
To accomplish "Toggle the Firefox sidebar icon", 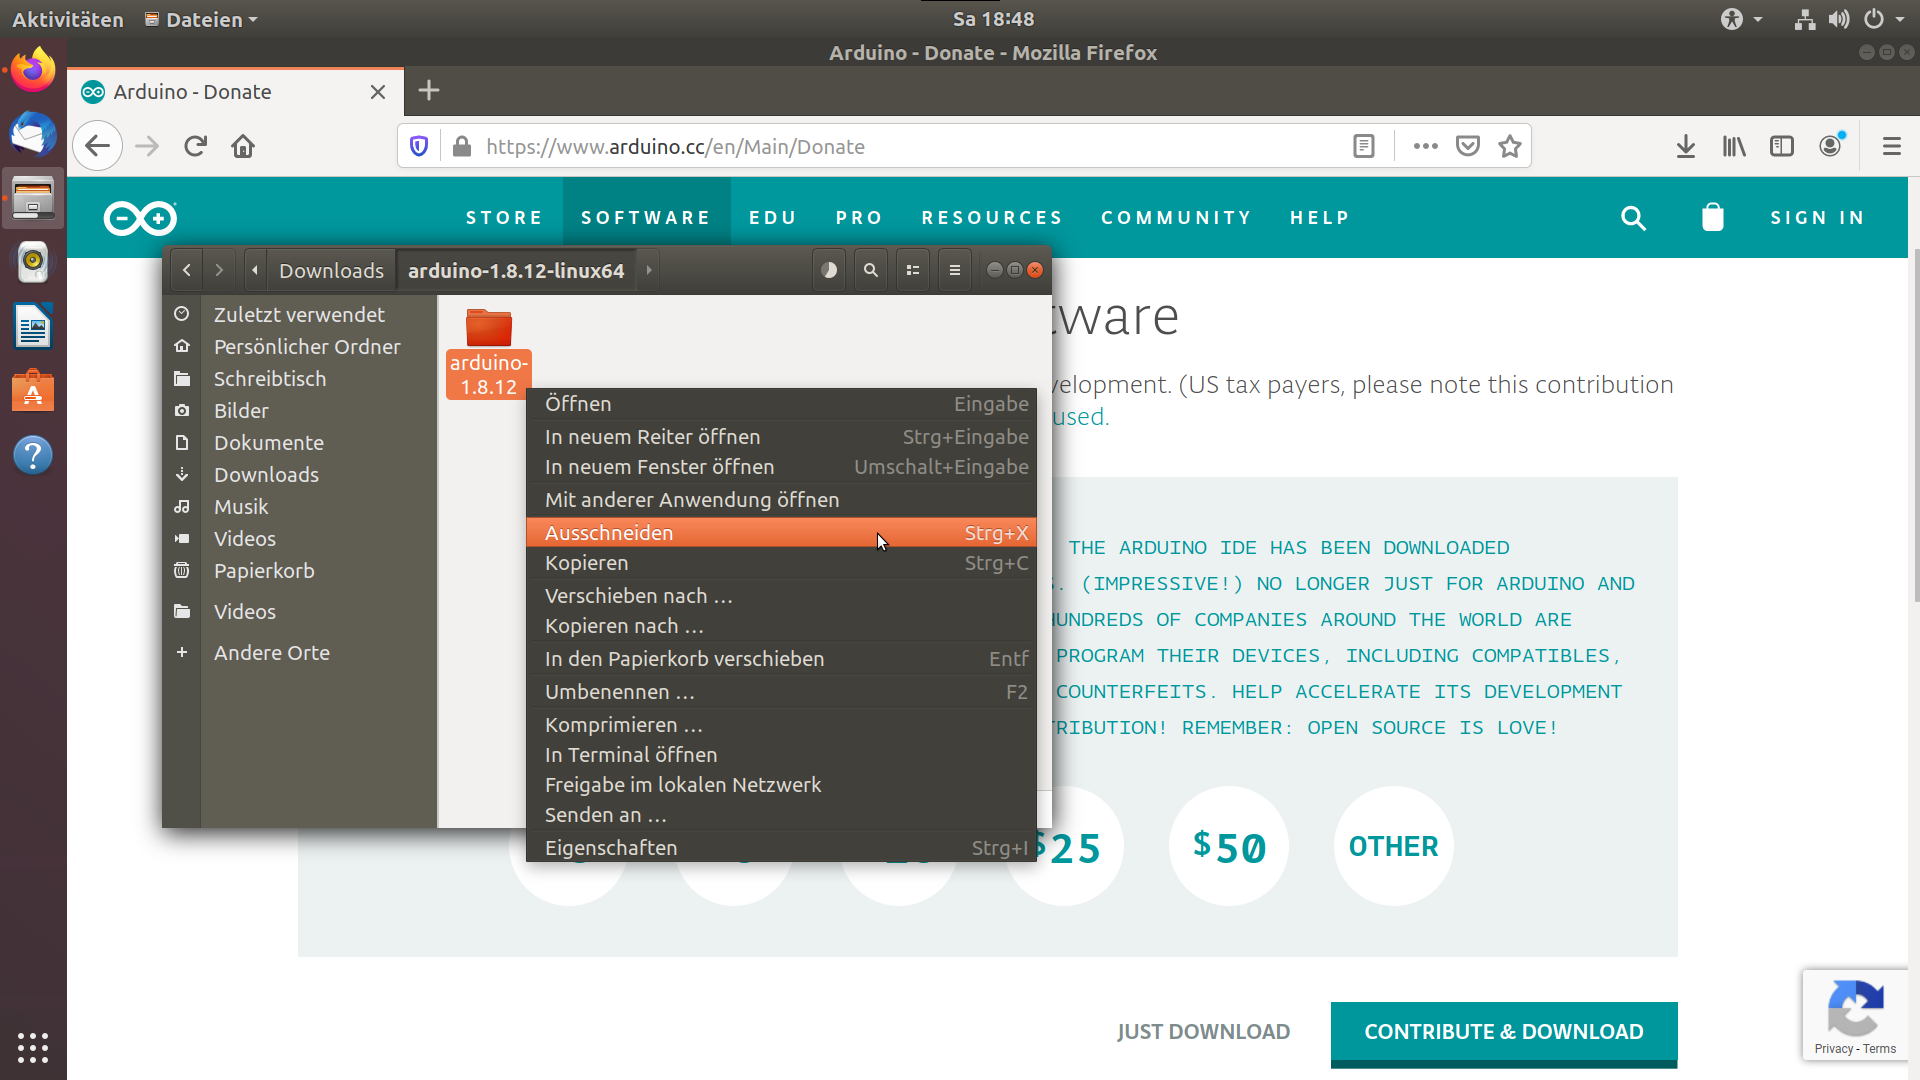I will [1782, 146].
